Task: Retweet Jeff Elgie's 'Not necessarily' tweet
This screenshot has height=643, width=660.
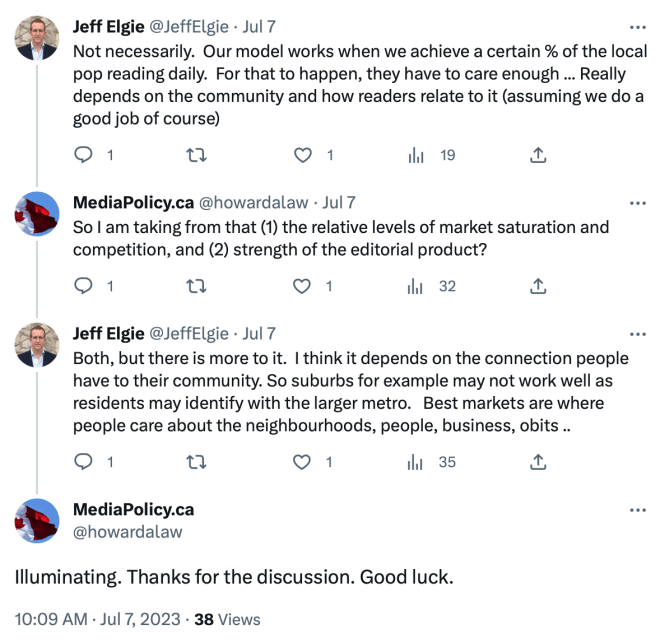Action: (x=196, y=155)
